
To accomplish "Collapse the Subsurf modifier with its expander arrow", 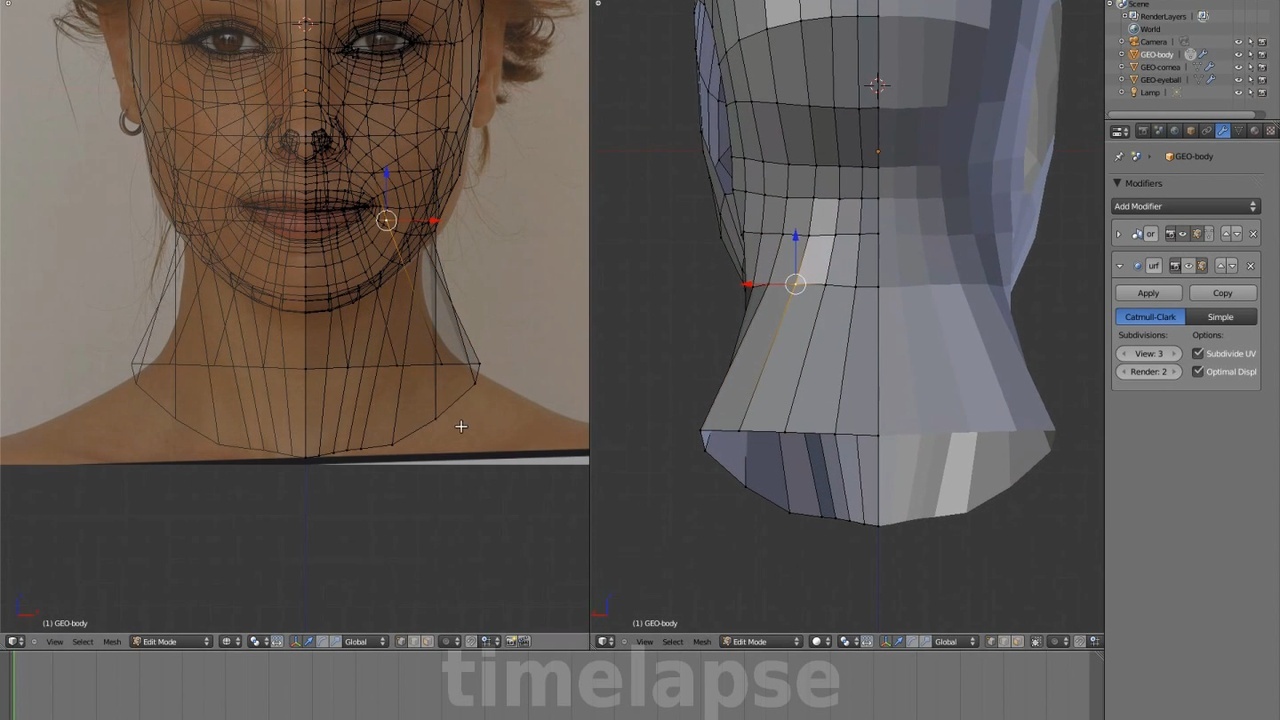I will coord(1119,266).
